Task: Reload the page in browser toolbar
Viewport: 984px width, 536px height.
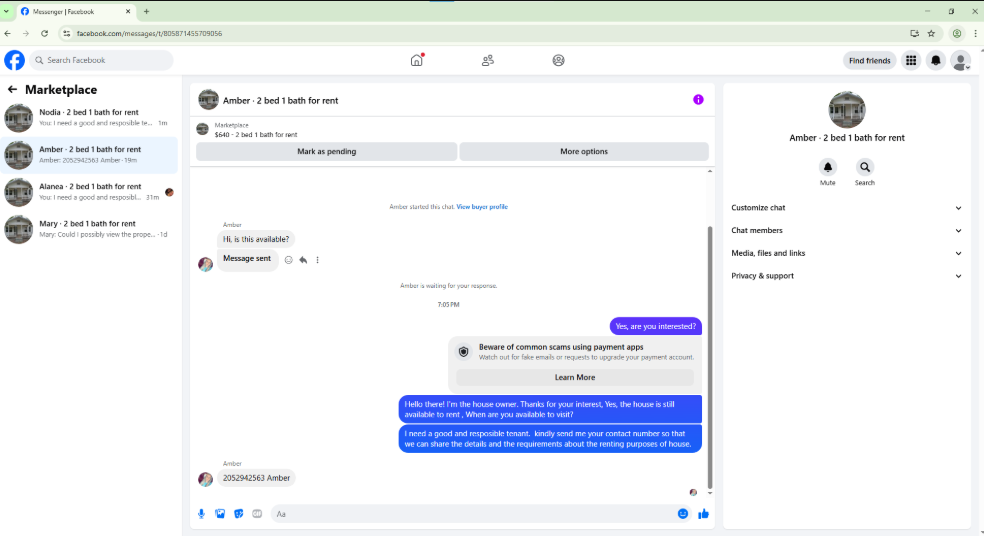Action: pyautogui.click(x=45, y=33)
